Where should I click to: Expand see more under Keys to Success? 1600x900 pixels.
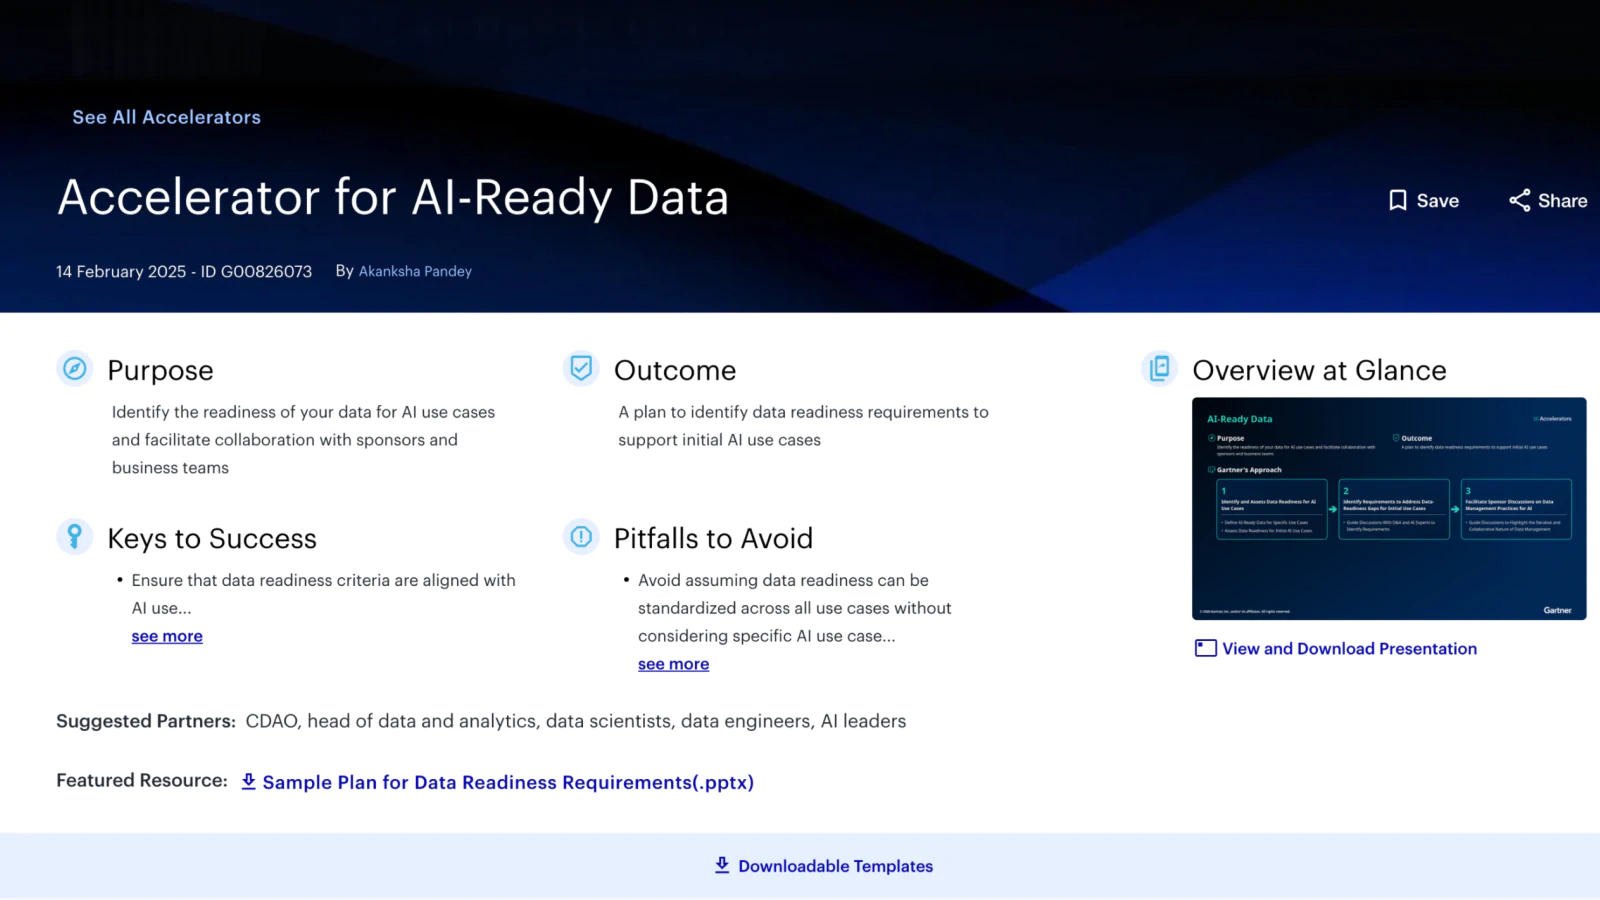166,635
